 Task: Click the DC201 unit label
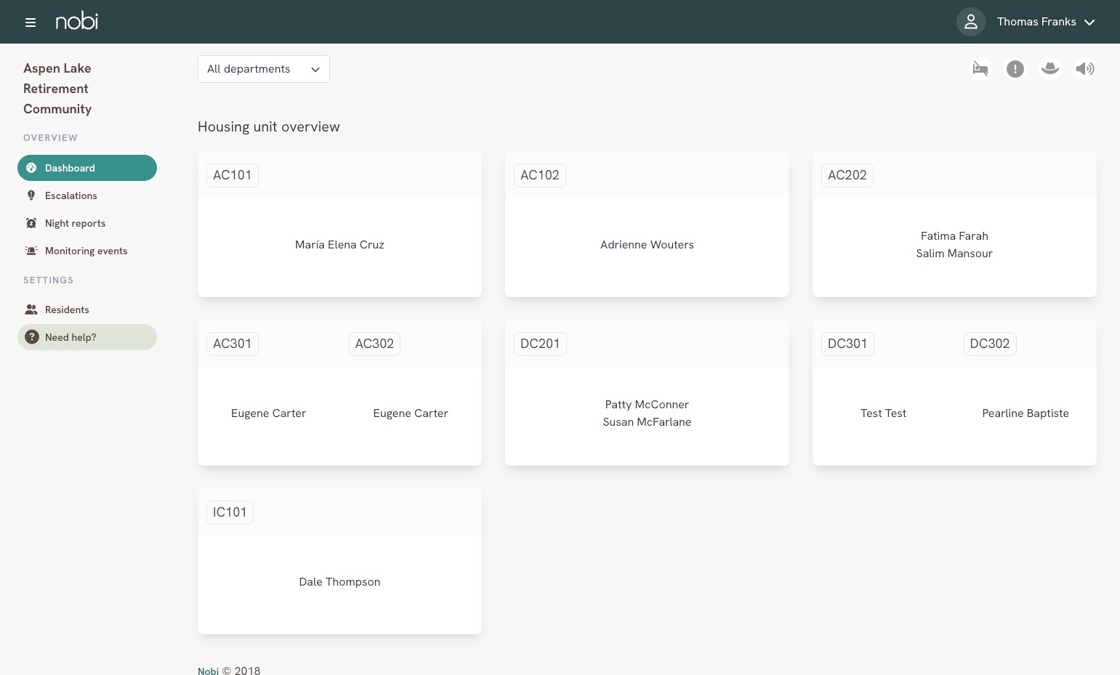pyautogui.click(x=540, y=344)
